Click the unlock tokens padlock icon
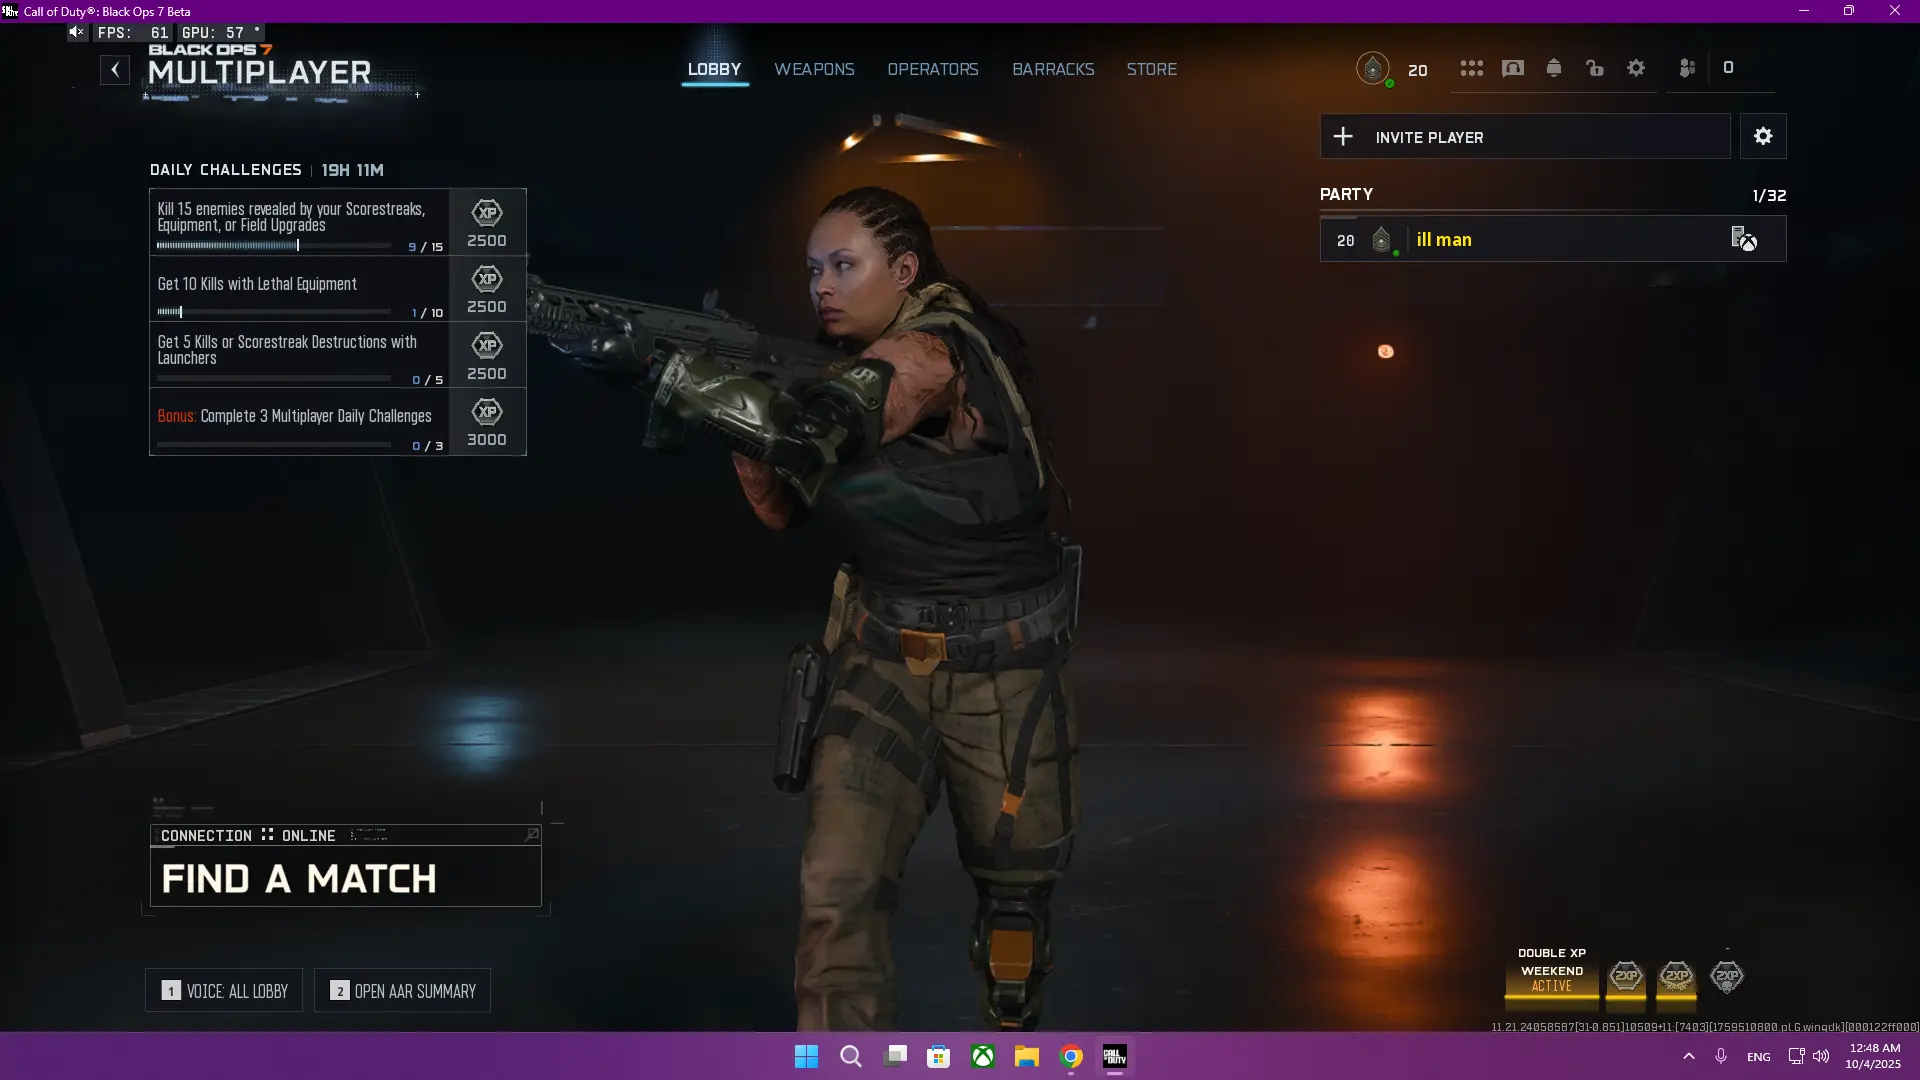This screenshot has height=1080, width=1920. coord(1595,68)
